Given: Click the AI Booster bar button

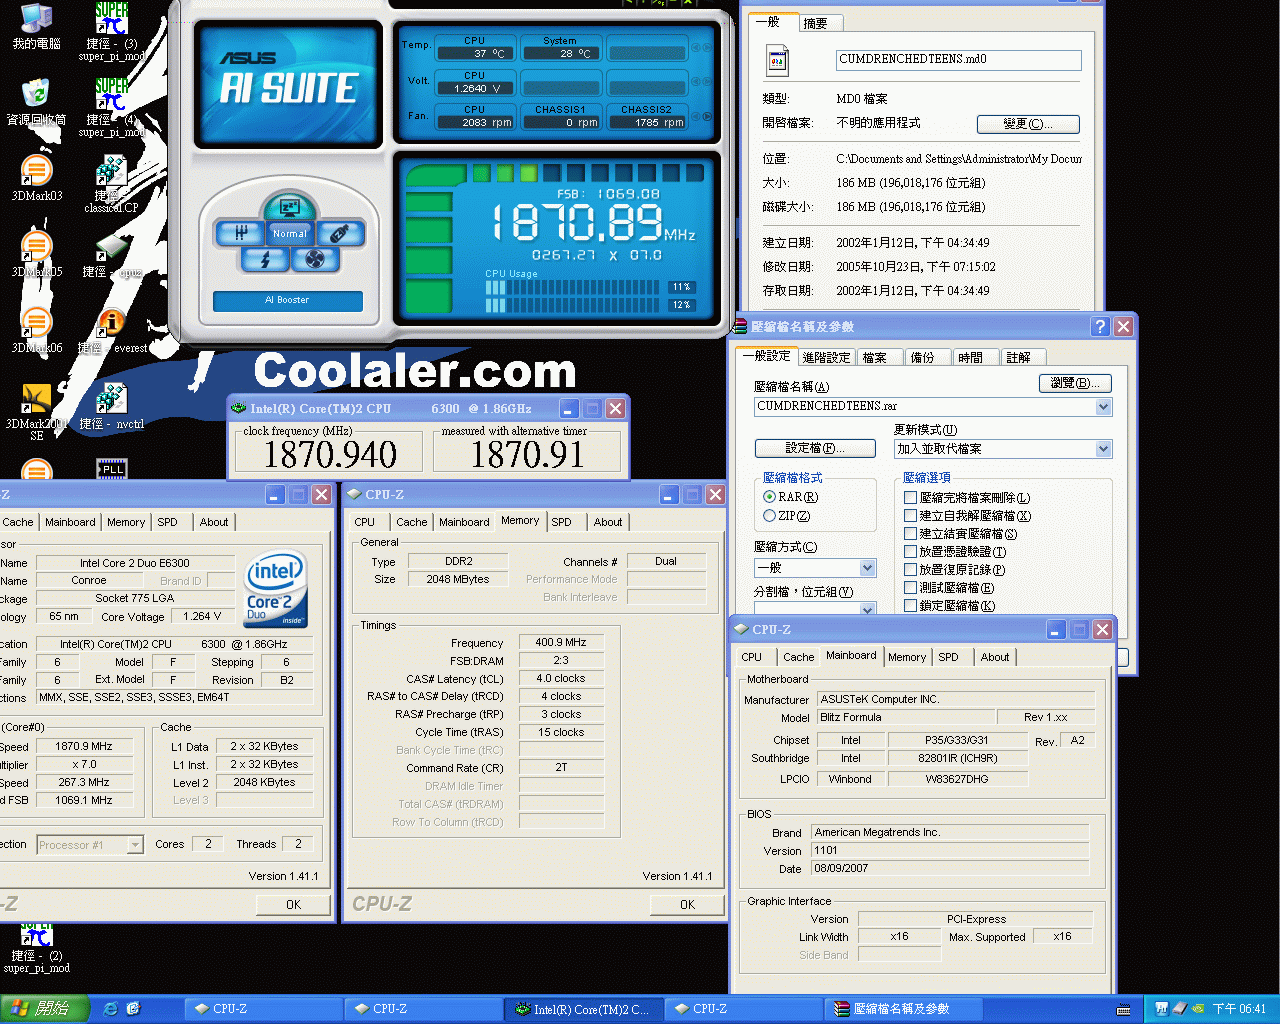Looking at the screenshot, I should coord(287,300).
